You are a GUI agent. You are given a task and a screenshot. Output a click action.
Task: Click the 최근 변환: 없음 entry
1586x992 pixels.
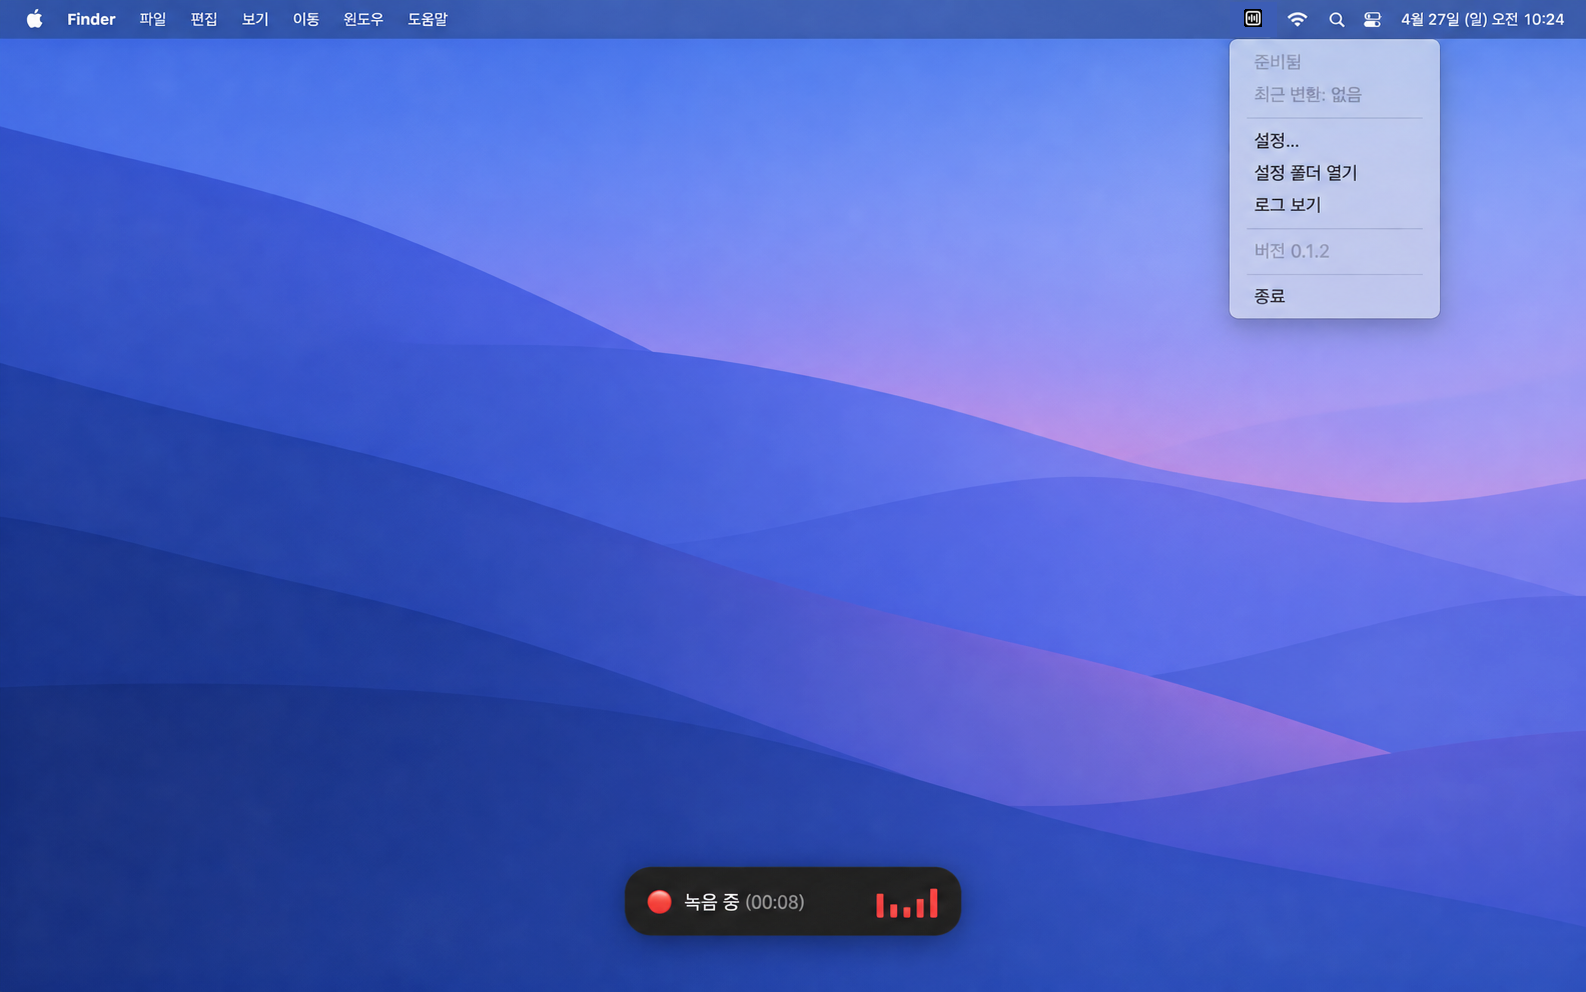point(1334,94)
